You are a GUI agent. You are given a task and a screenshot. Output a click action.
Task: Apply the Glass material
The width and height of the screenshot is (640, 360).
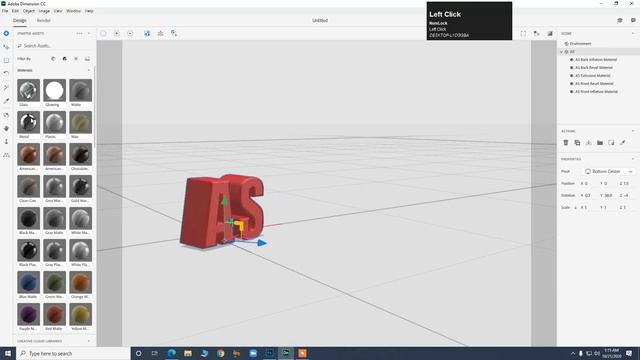29,90
